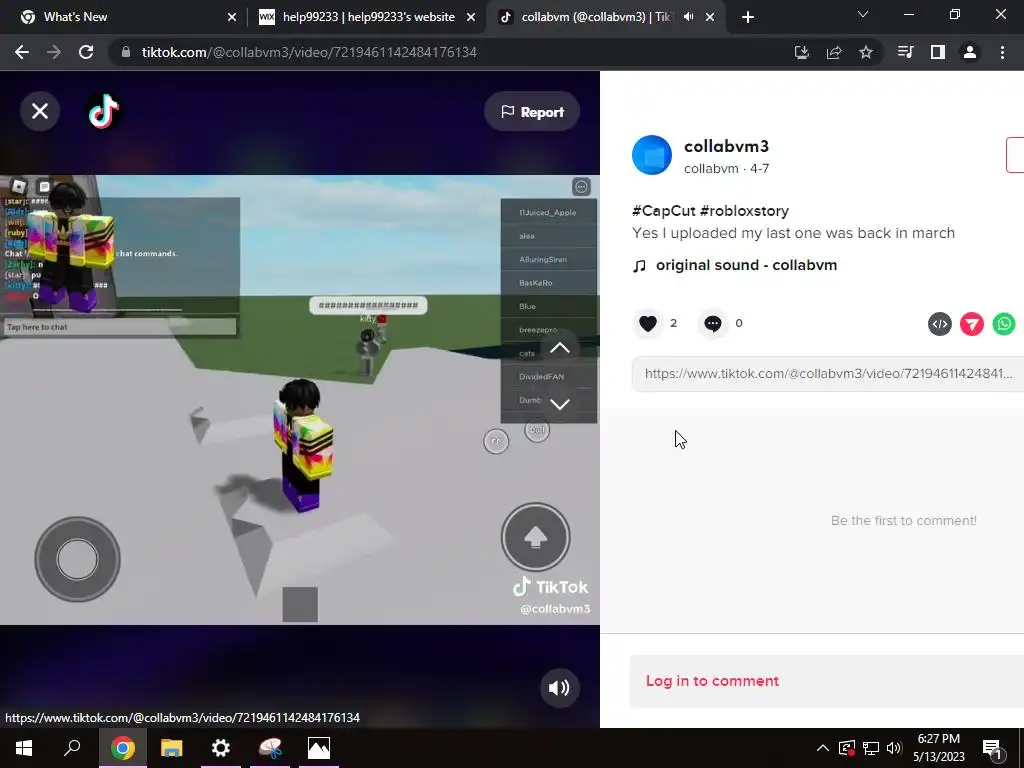Image resolution: width=1024 pixels, height=768 pixels.
Task: Open comments via speech bubble icon
Action: click(x=712, y=323)
